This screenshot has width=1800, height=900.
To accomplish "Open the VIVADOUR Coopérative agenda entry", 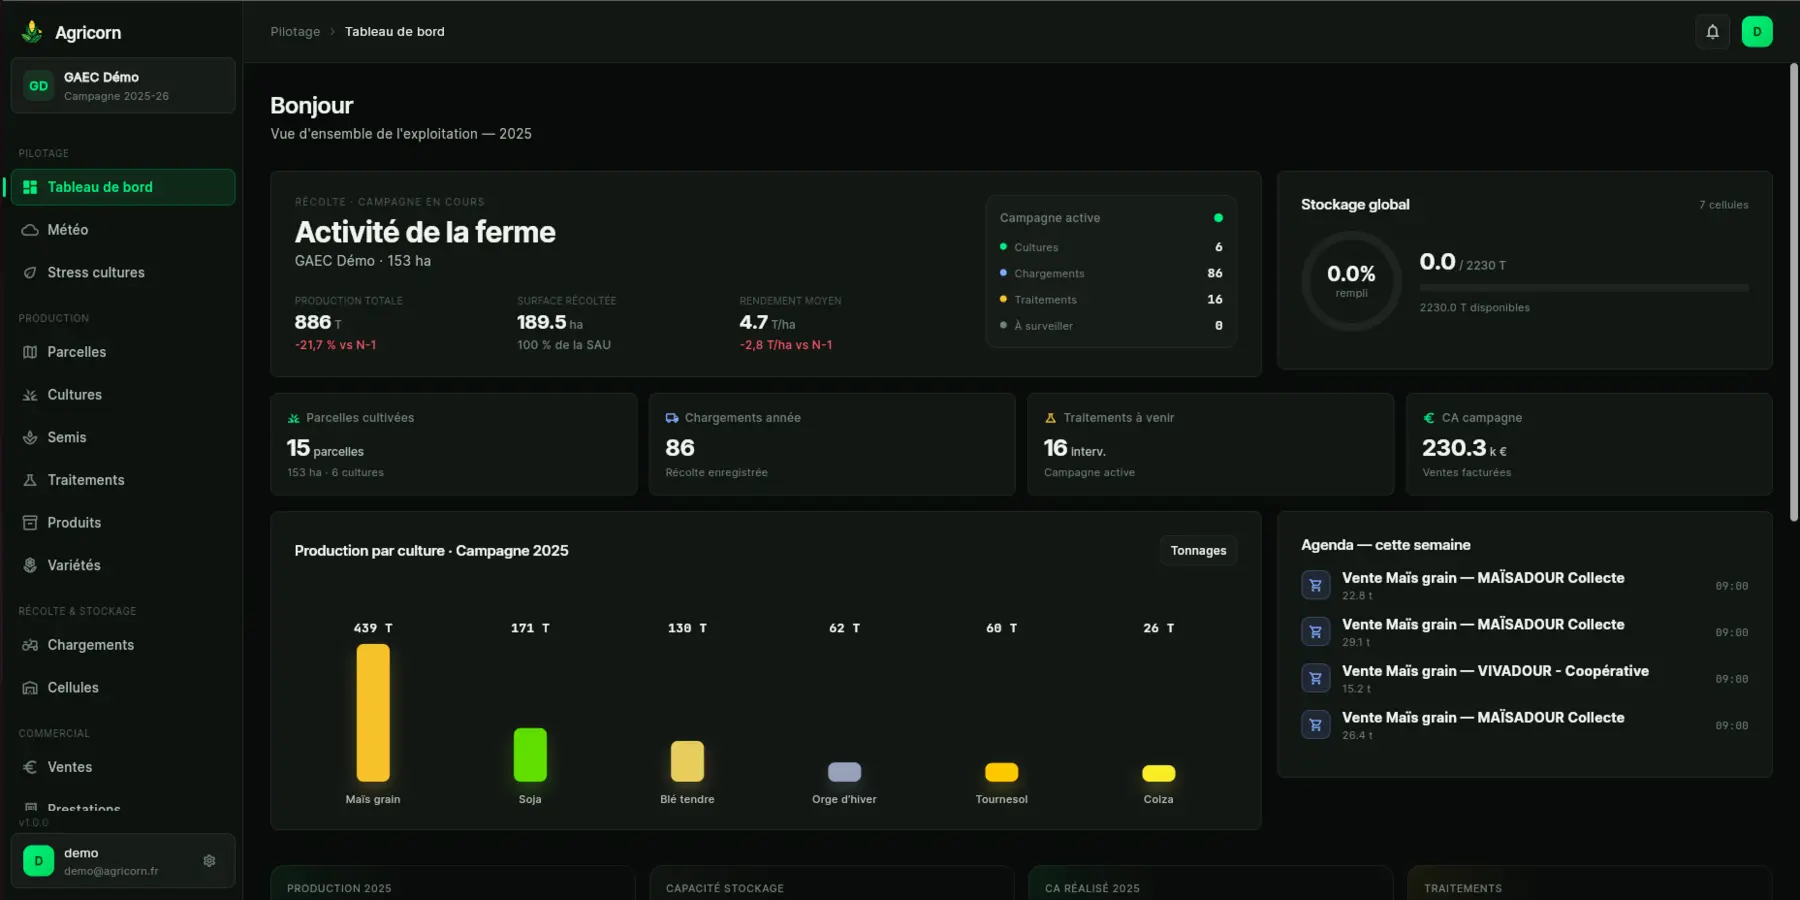I will [1524, 679].
